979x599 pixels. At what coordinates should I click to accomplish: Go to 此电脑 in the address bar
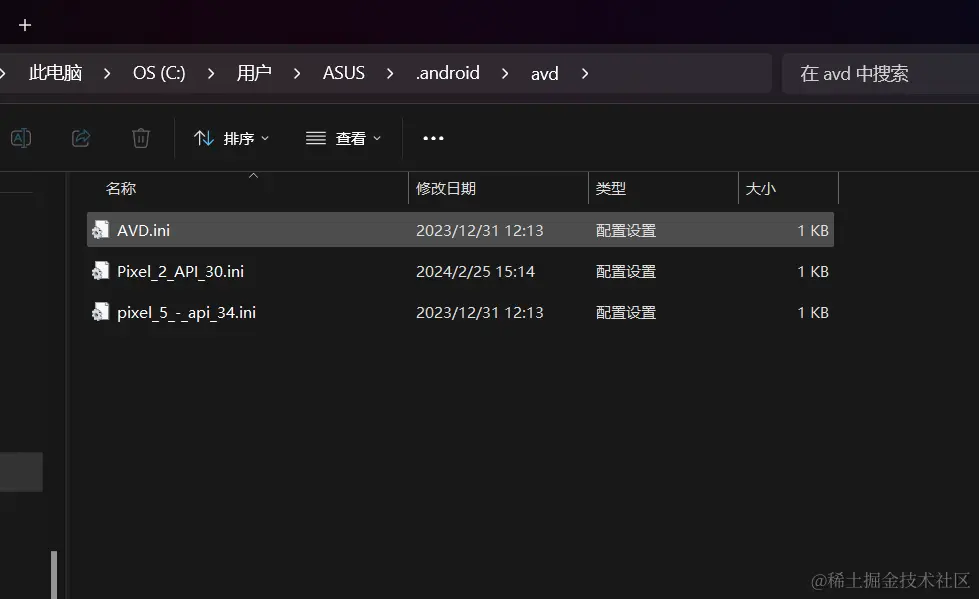[56, 73]
